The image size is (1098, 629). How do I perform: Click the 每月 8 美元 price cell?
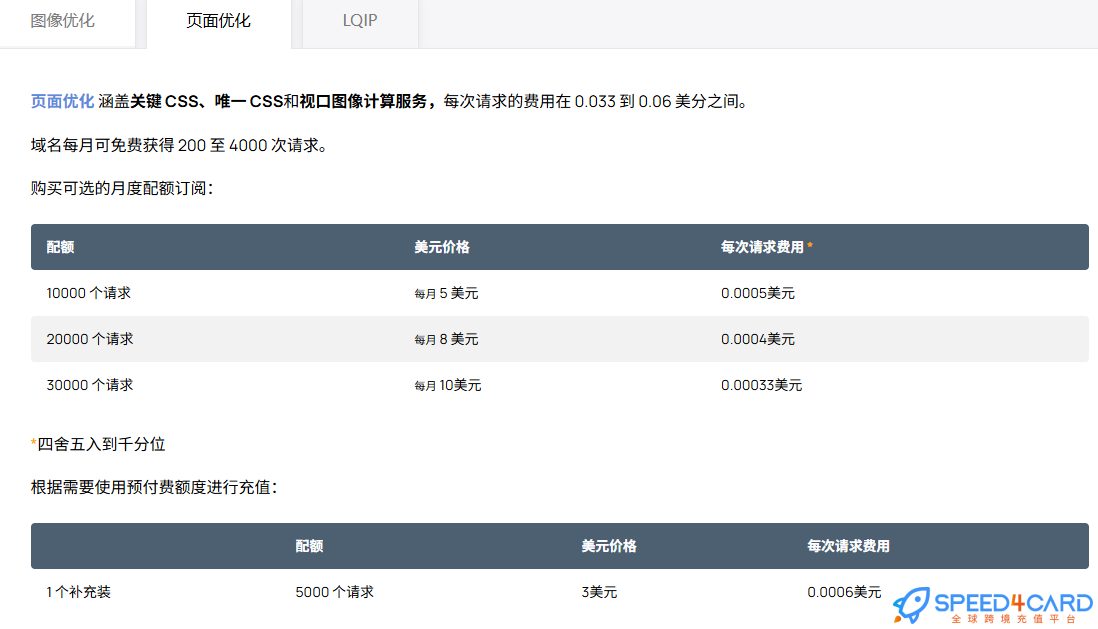click(x=446, y=340)
